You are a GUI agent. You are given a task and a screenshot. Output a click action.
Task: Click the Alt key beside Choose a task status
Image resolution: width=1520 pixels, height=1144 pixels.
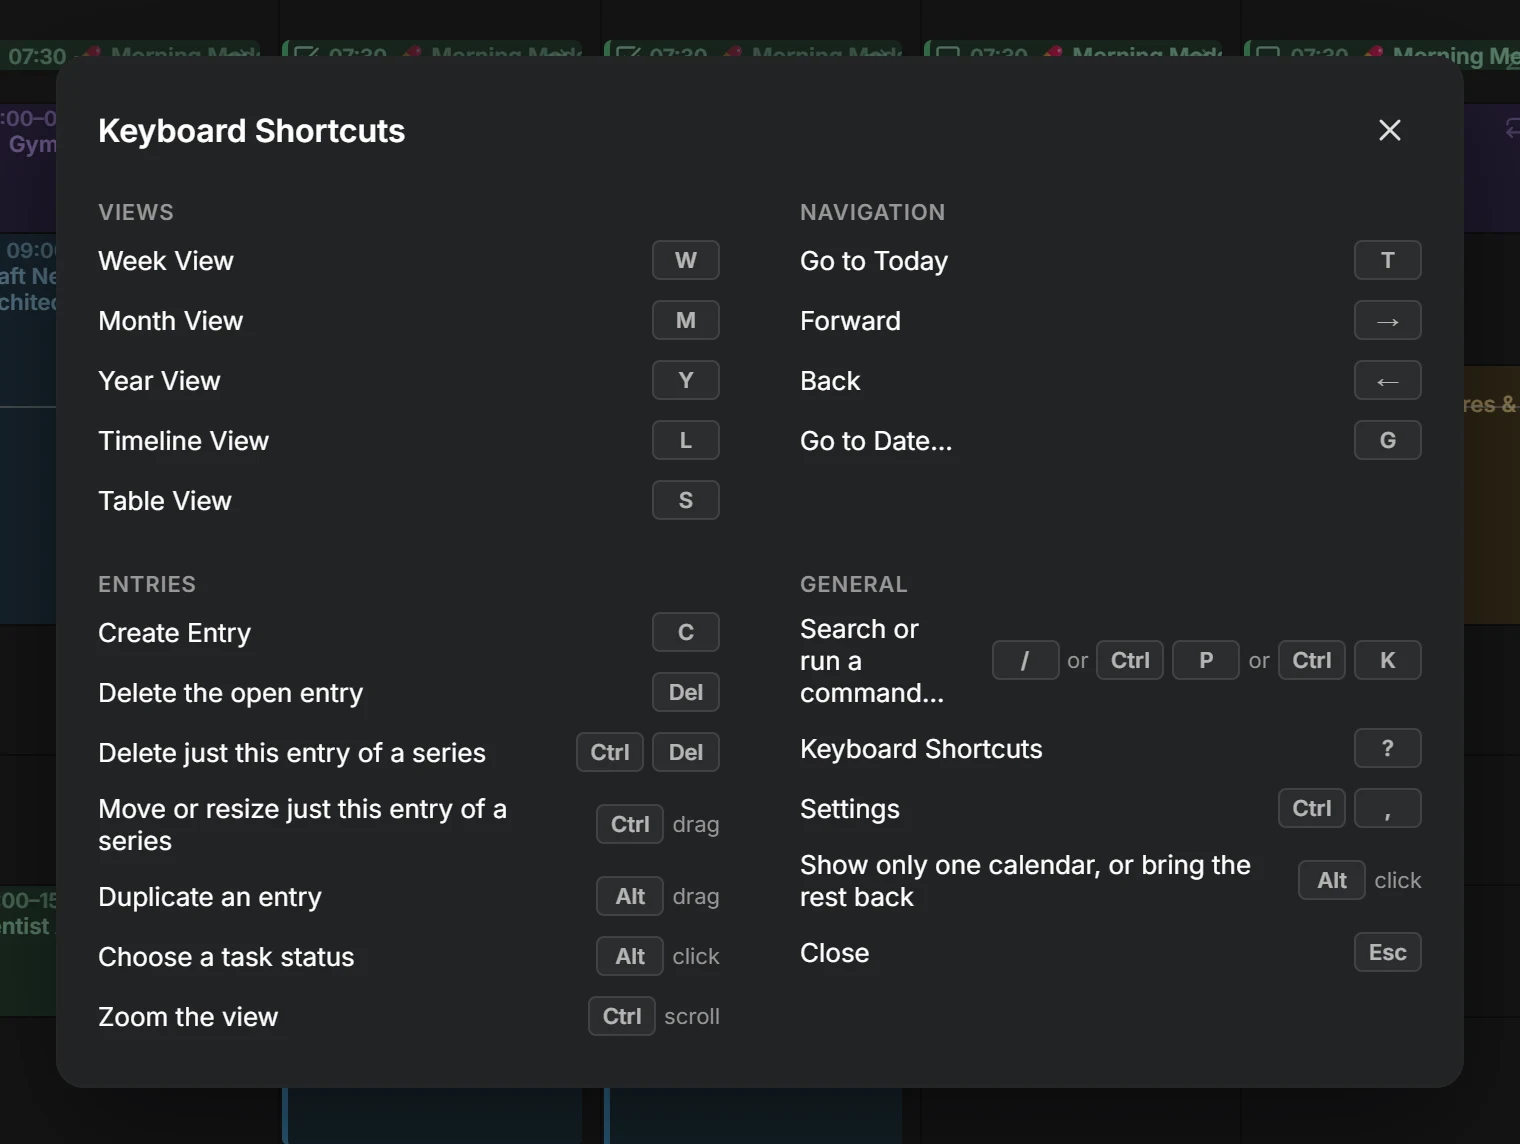tap(630, 957)
